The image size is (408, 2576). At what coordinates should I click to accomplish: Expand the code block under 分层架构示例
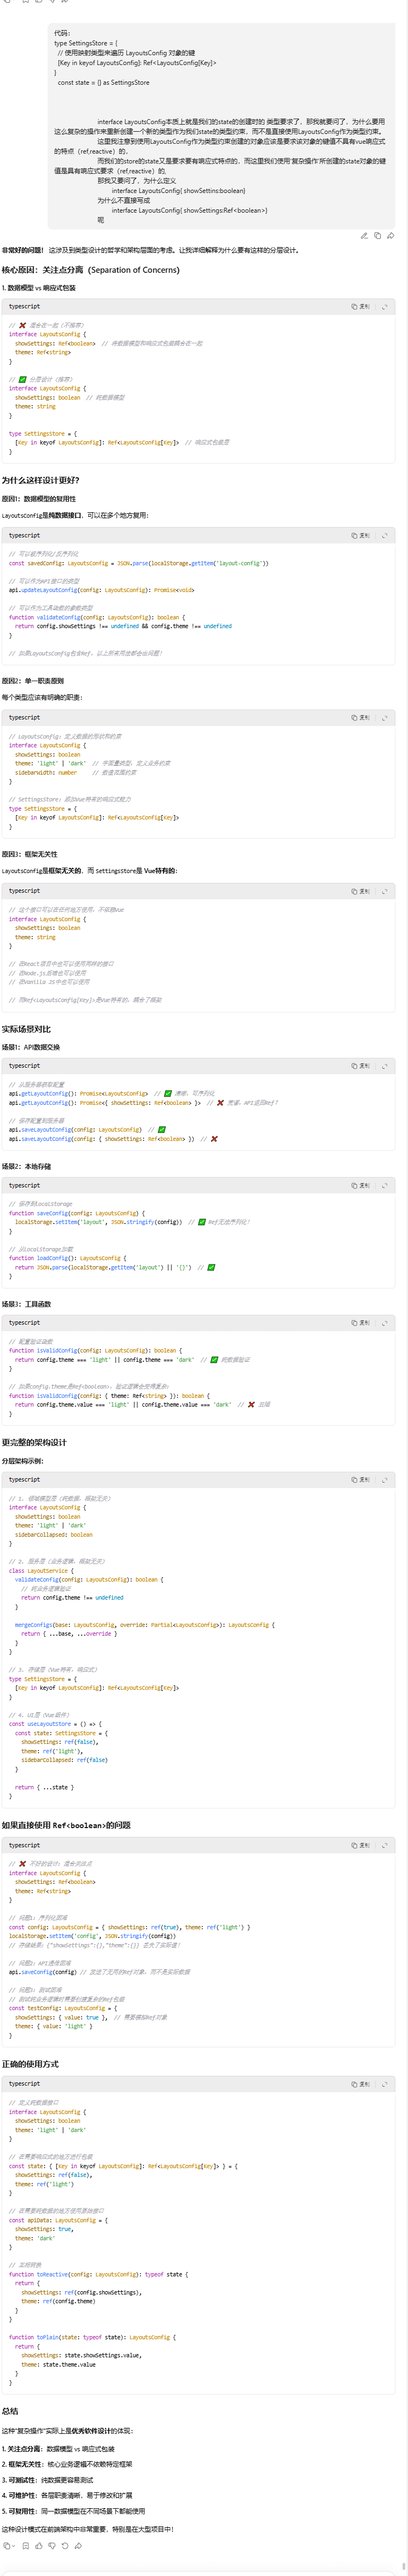pos(384,1479)
